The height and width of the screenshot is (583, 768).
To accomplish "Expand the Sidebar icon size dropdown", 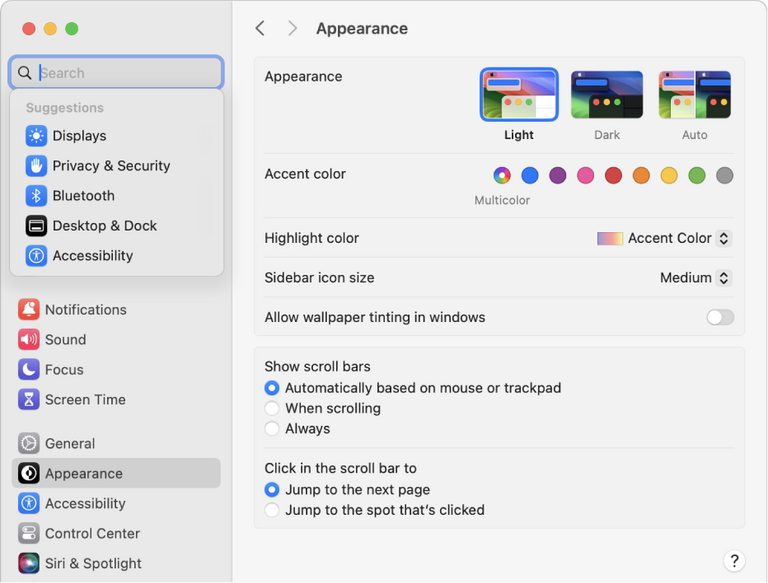I will click(696, 278).
